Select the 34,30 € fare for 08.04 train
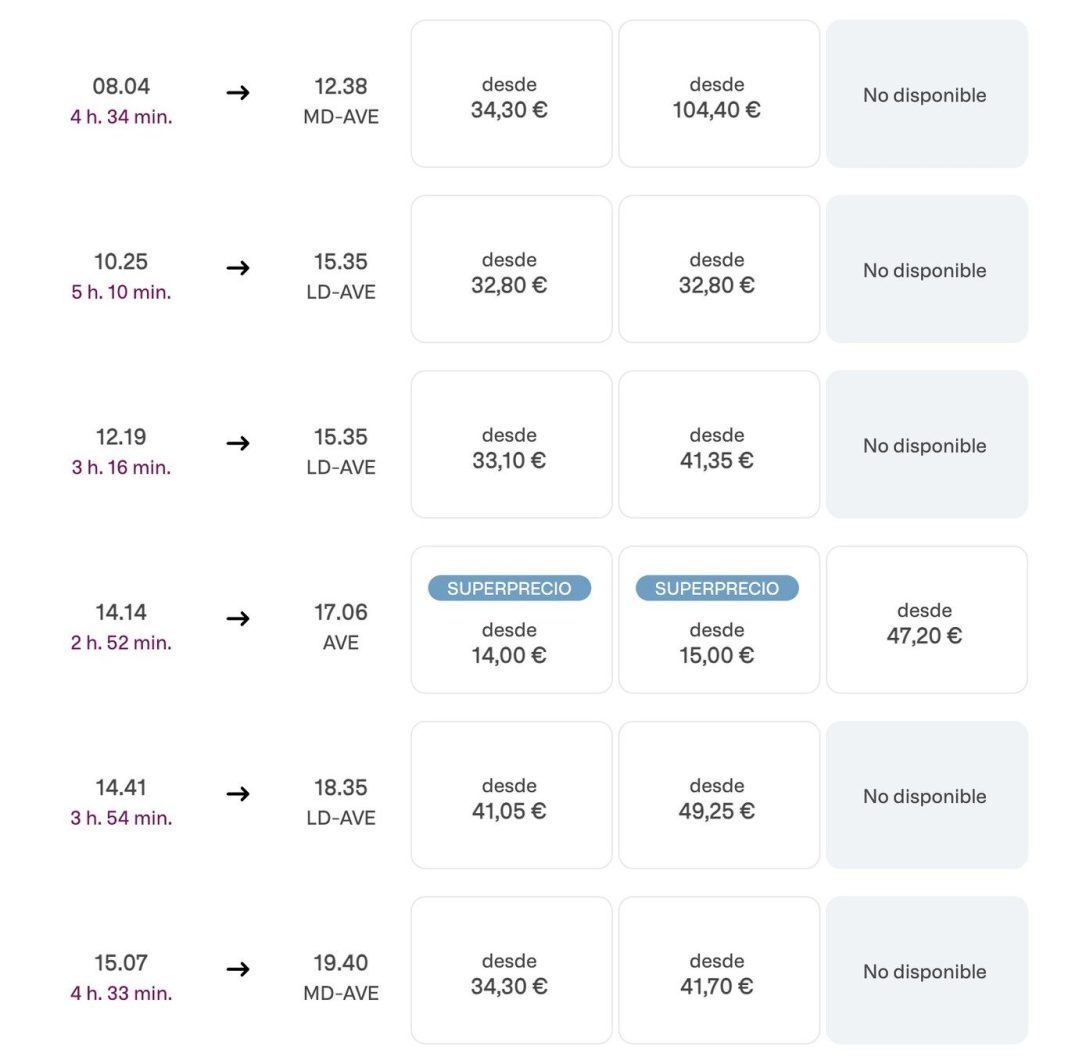Image resolution: width=1068 pixels, height=1064 pixels. [511, 95]
